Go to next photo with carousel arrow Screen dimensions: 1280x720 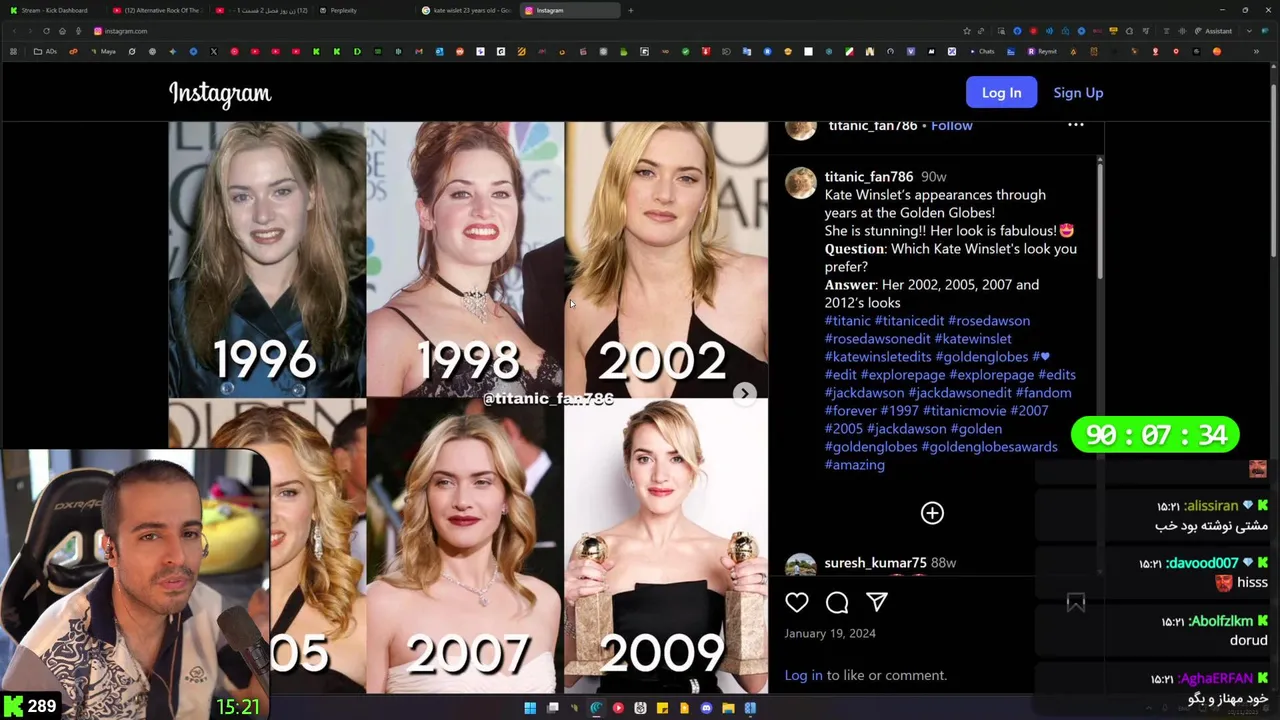745,393
